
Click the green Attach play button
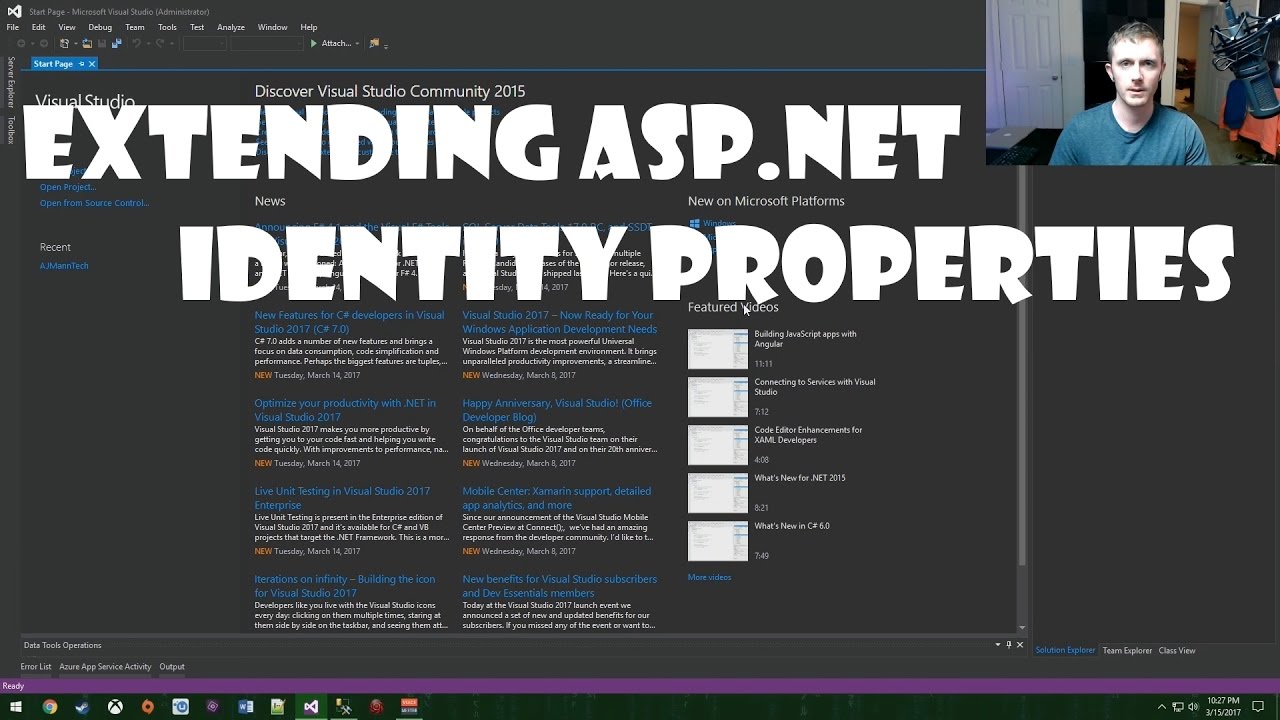coord(313,43)
